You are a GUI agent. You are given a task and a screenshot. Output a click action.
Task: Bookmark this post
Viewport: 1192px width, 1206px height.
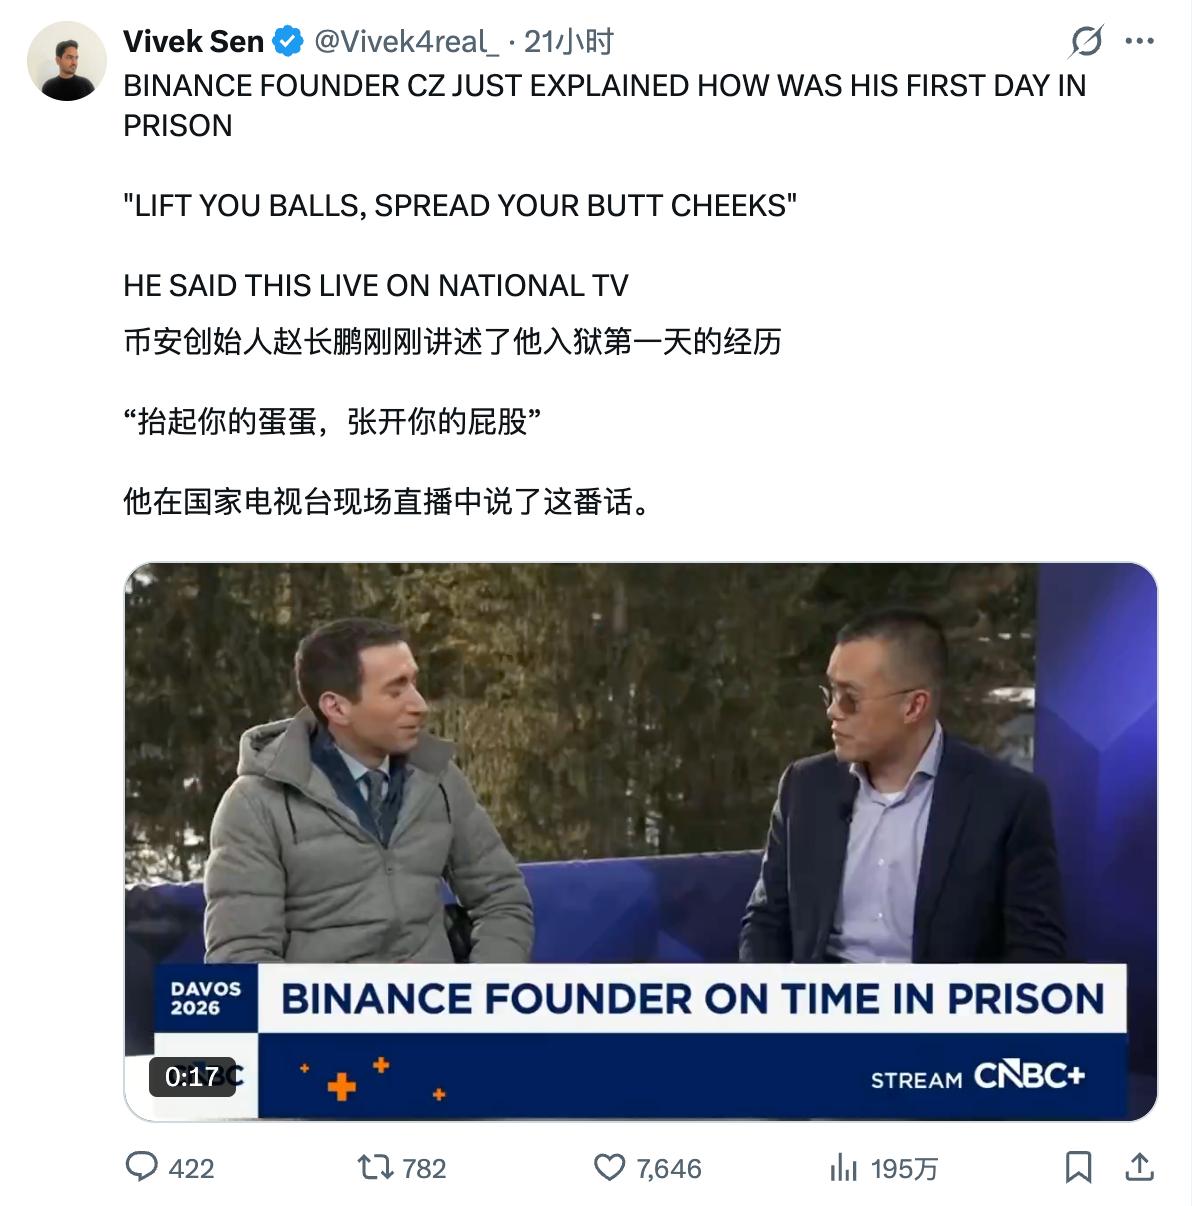1080,1167
